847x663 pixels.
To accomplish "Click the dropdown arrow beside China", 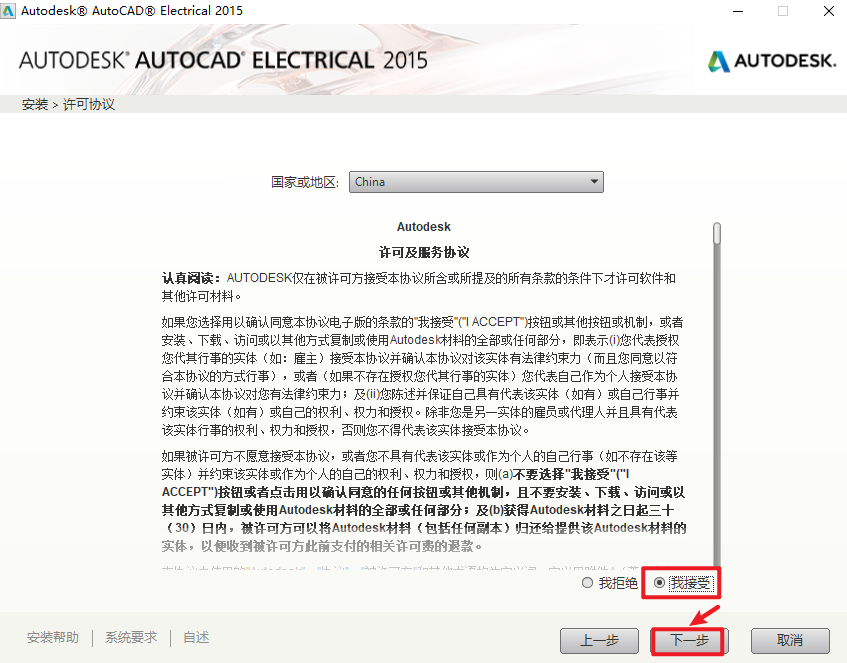I will 594,182.
